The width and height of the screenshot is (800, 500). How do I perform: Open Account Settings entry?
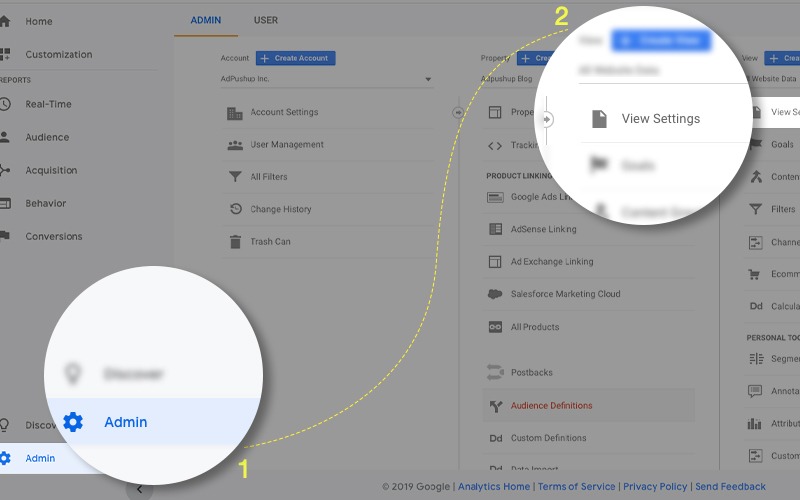pyautogui.click(x=284, y=113)
